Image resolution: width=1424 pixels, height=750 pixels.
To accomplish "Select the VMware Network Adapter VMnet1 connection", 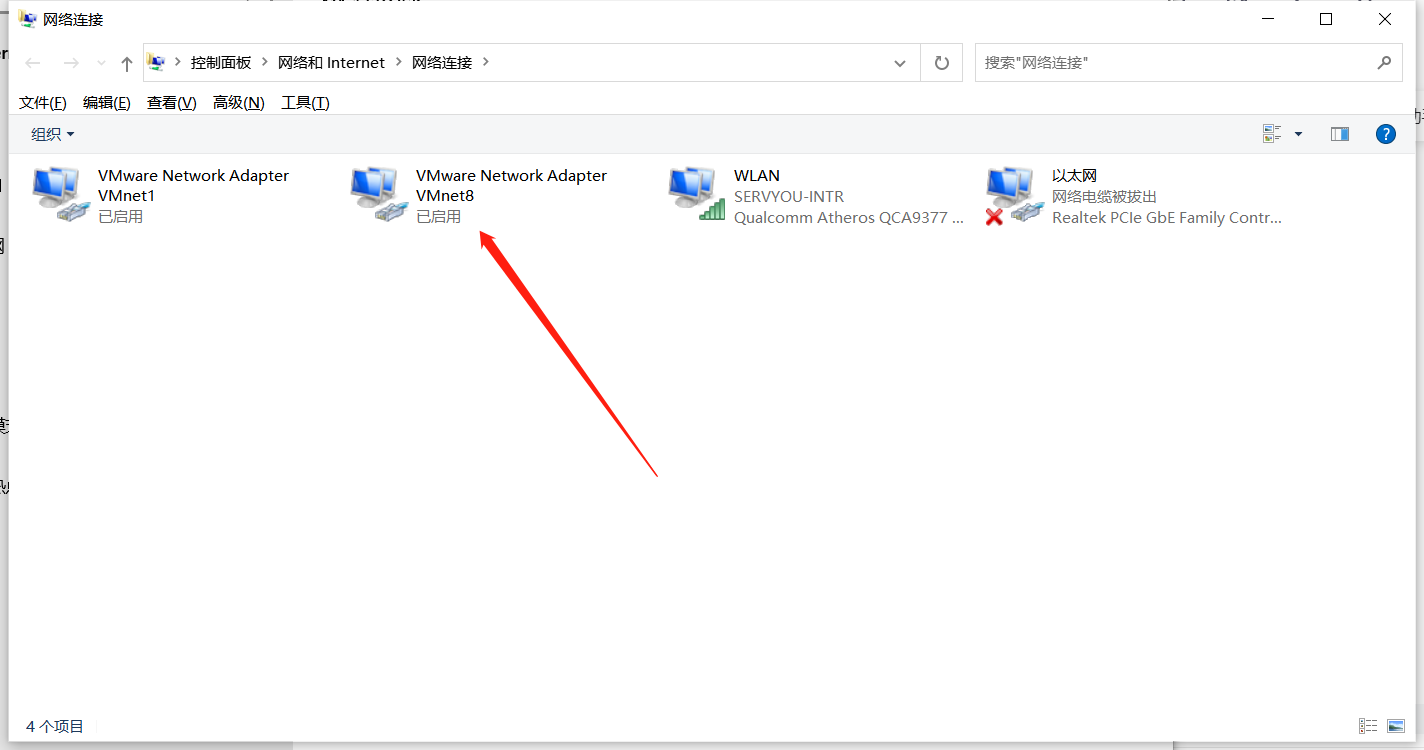I will coord(192,185).
